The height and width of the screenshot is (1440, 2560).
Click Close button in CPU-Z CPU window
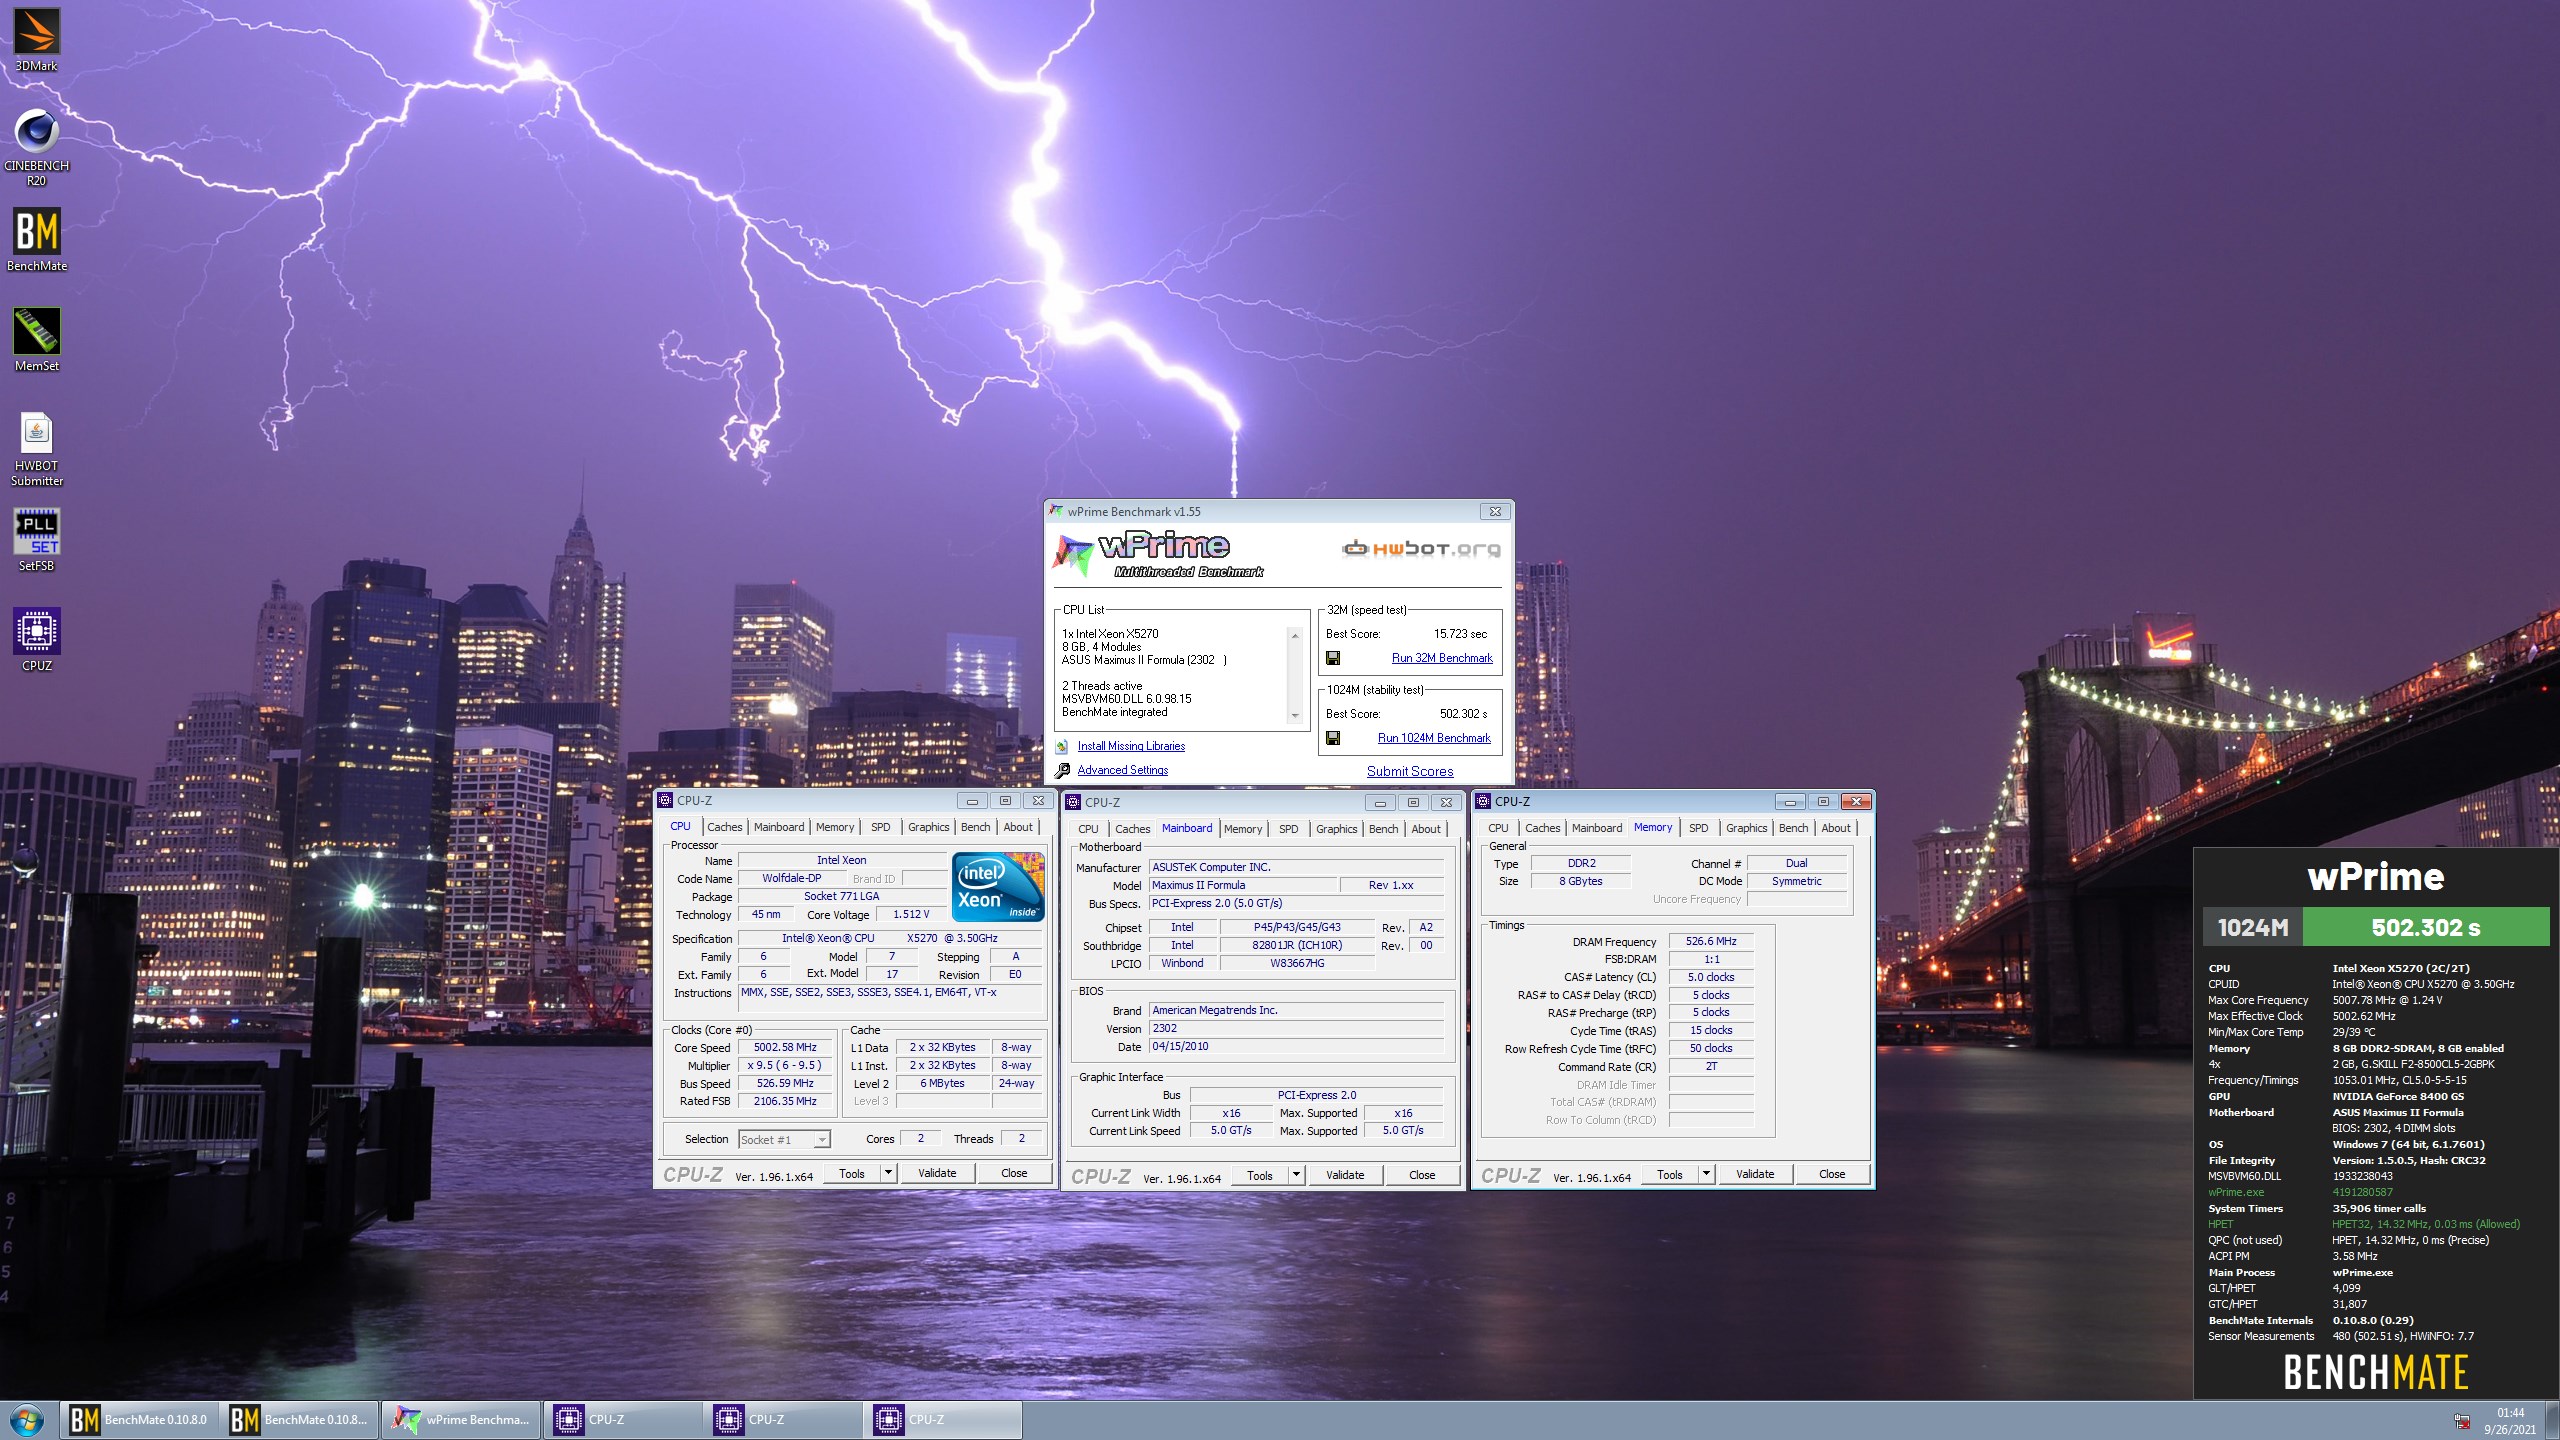(1014, 1173)
